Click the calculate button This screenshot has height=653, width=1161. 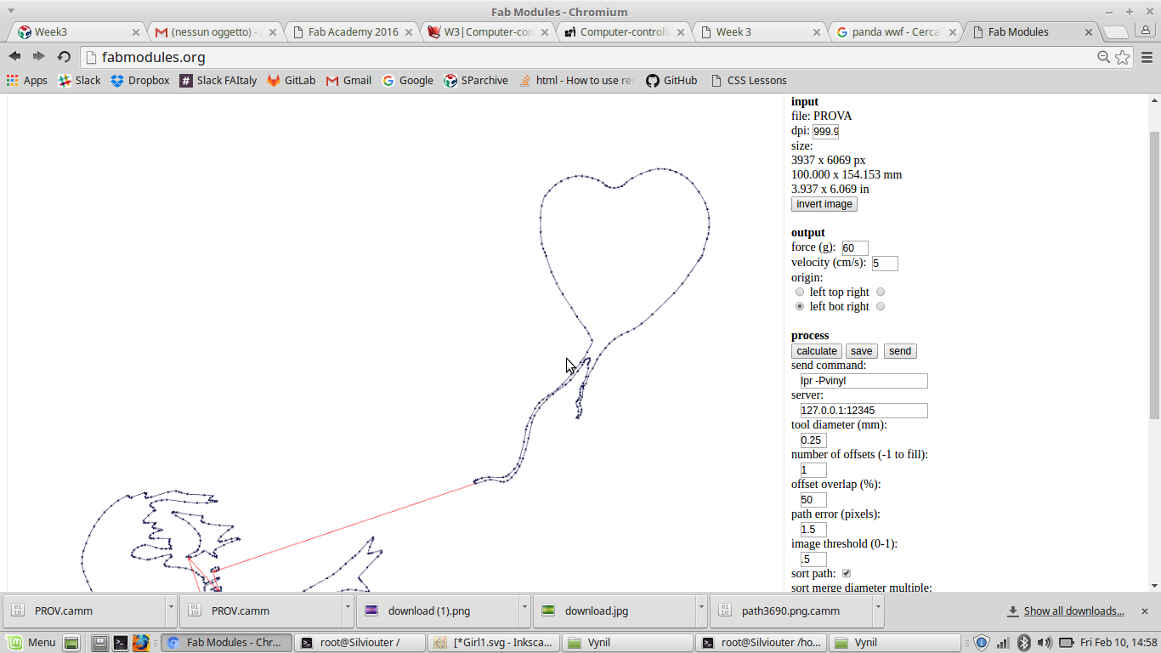[x=816, y=351]
